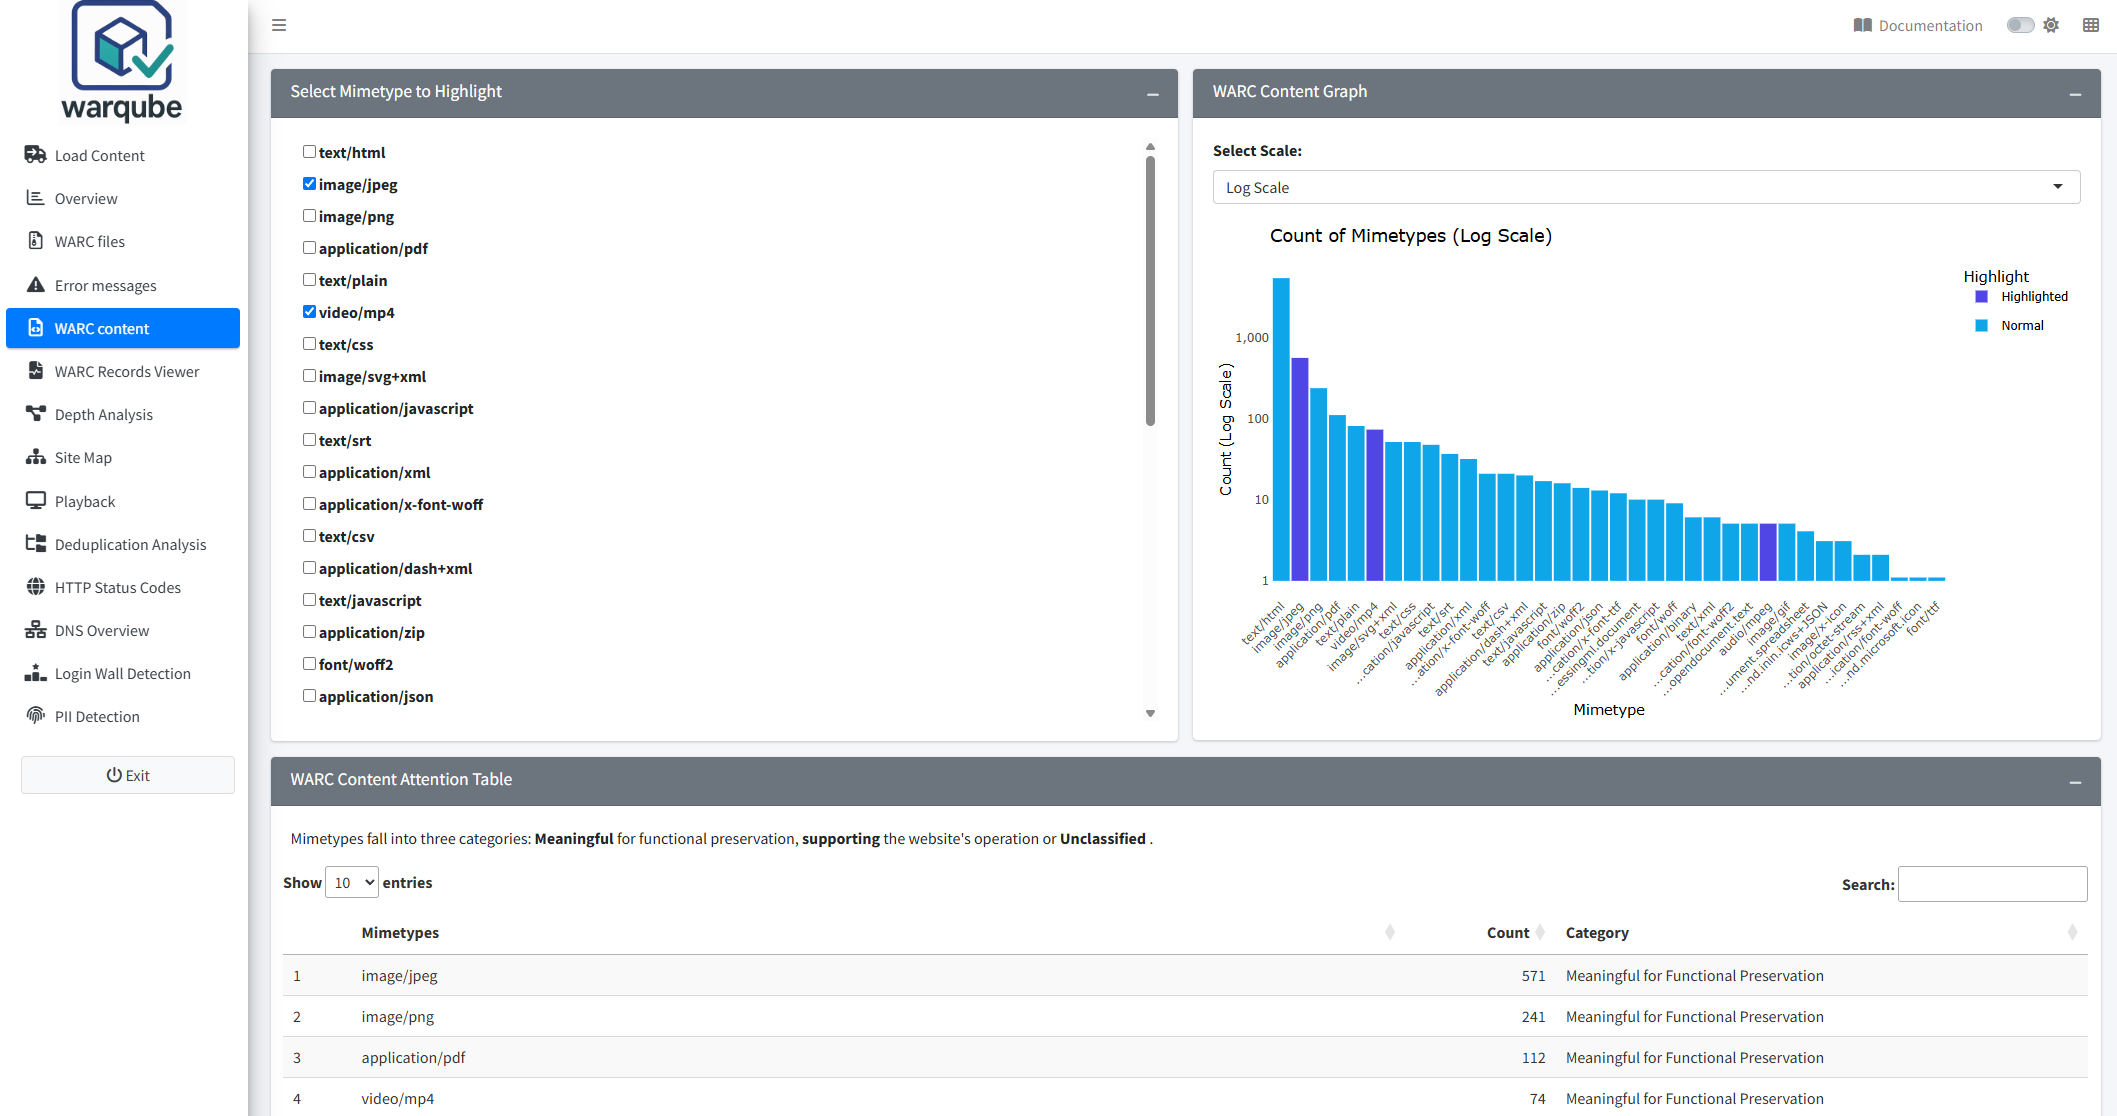Viewport: 2117px width, 1116px height.
Task: Uncheck the video/mp4 checkbox
Action: [x=309, y=311]
